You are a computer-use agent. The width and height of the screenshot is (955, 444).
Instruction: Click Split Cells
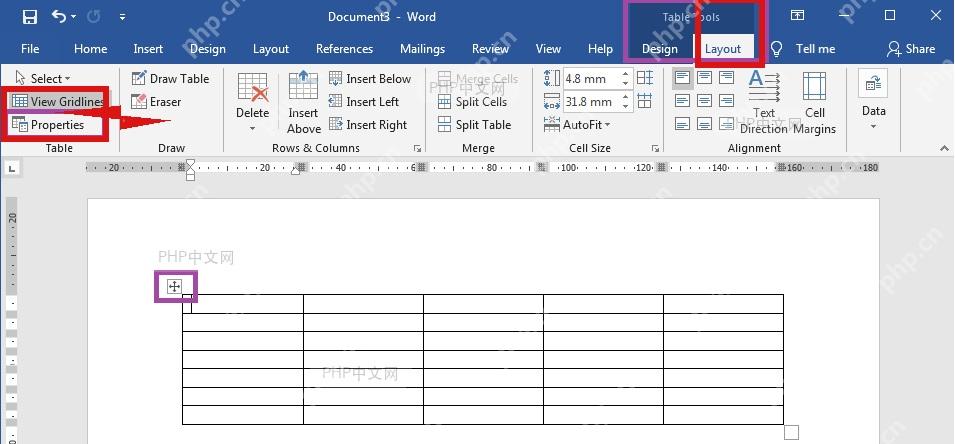(473, 102)
